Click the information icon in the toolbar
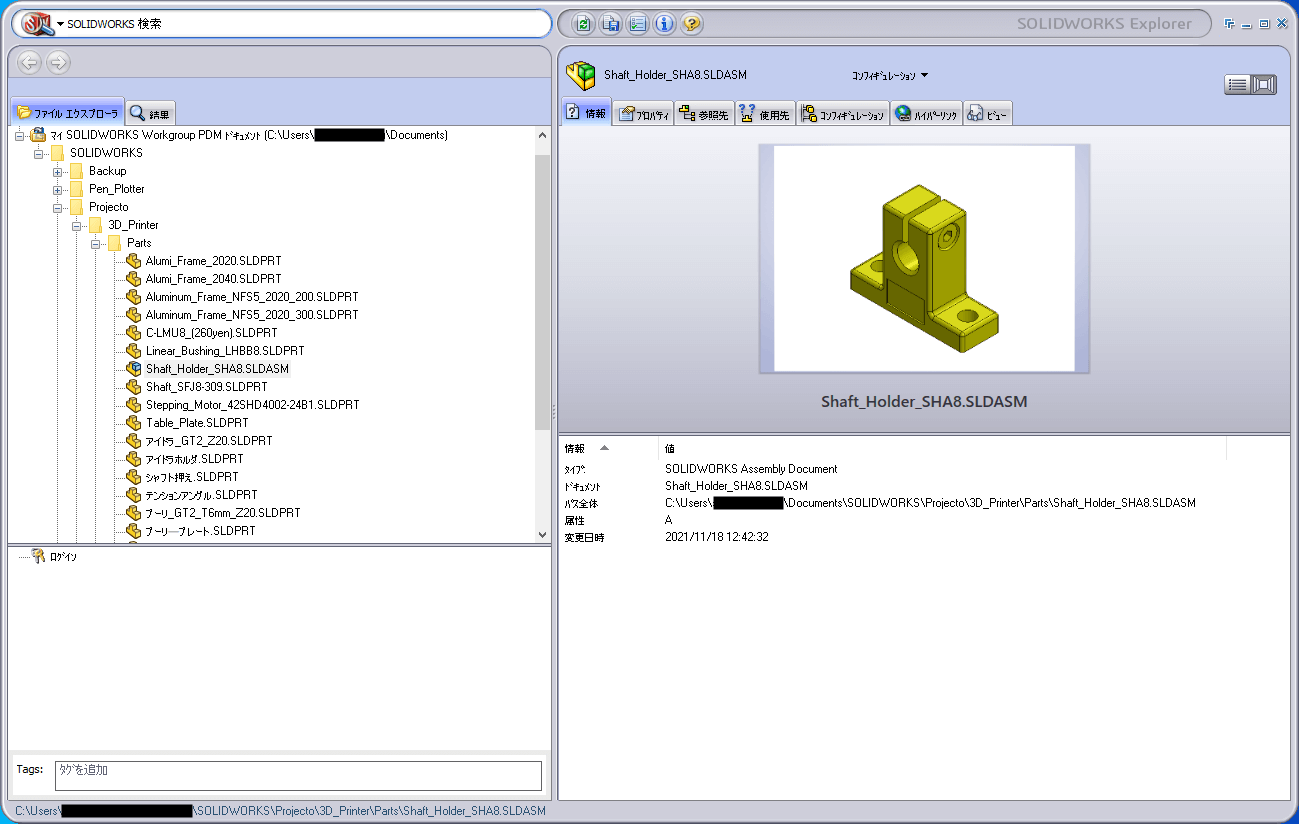Viewport: 1299px width, 824px height. pyautogui.click(x=664, y=23)
